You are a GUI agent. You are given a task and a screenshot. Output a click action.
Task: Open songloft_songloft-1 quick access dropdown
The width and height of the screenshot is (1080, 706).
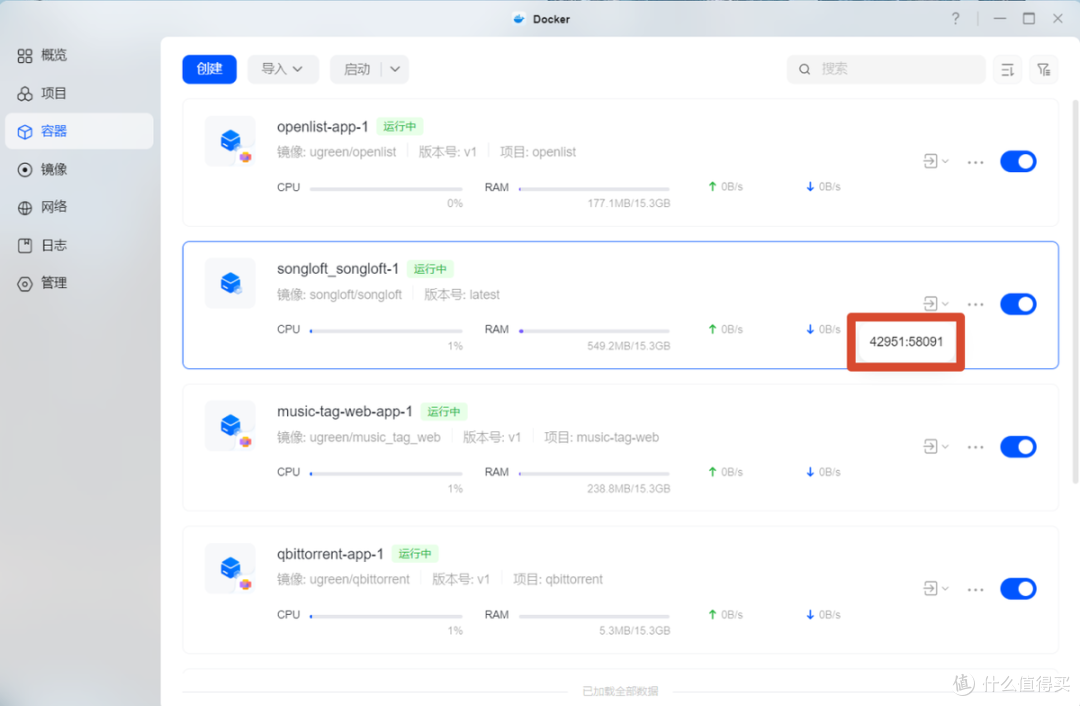point(935,303)
